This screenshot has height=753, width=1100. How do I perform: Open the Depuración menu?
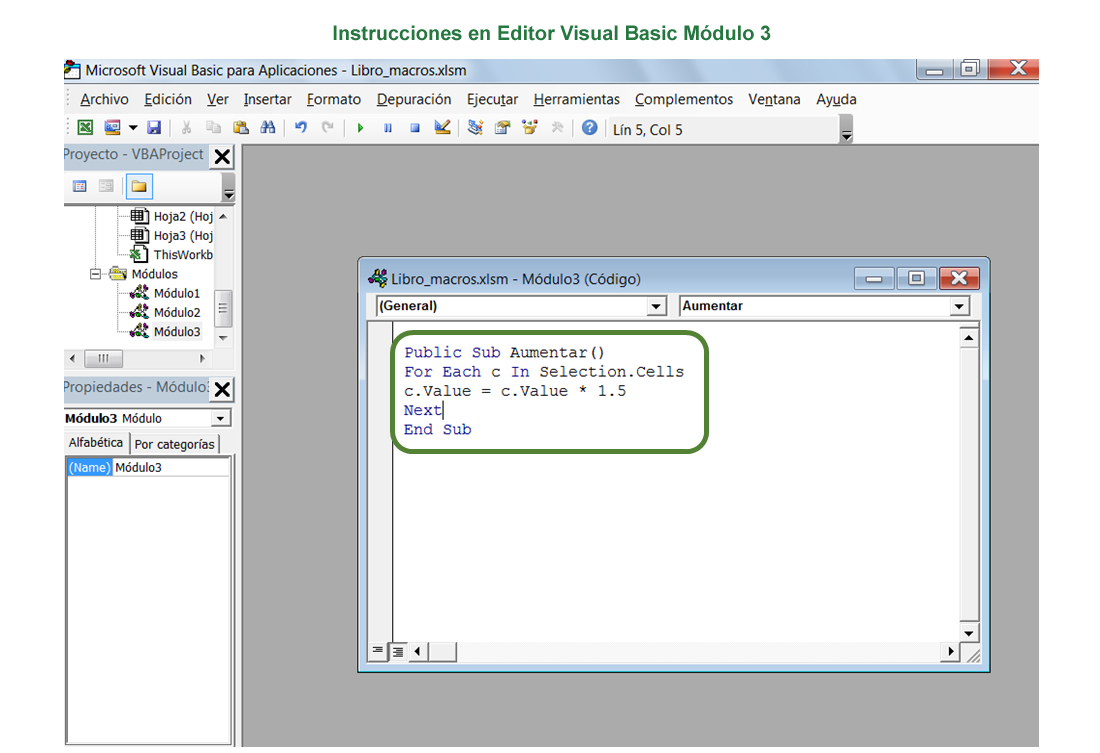point(414,100)
